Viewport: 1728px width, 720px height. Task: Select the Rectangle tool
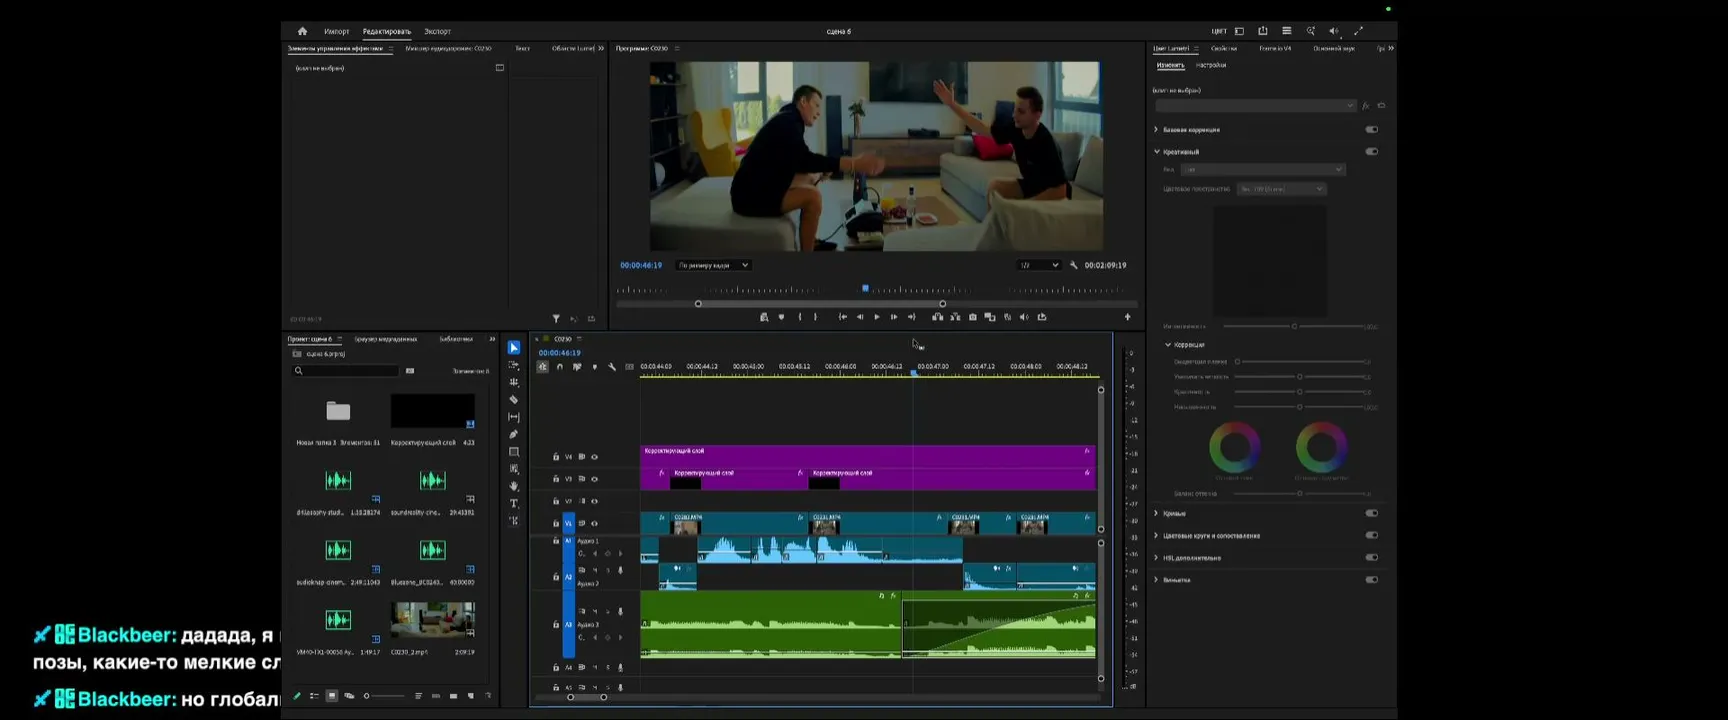(514, 452)
